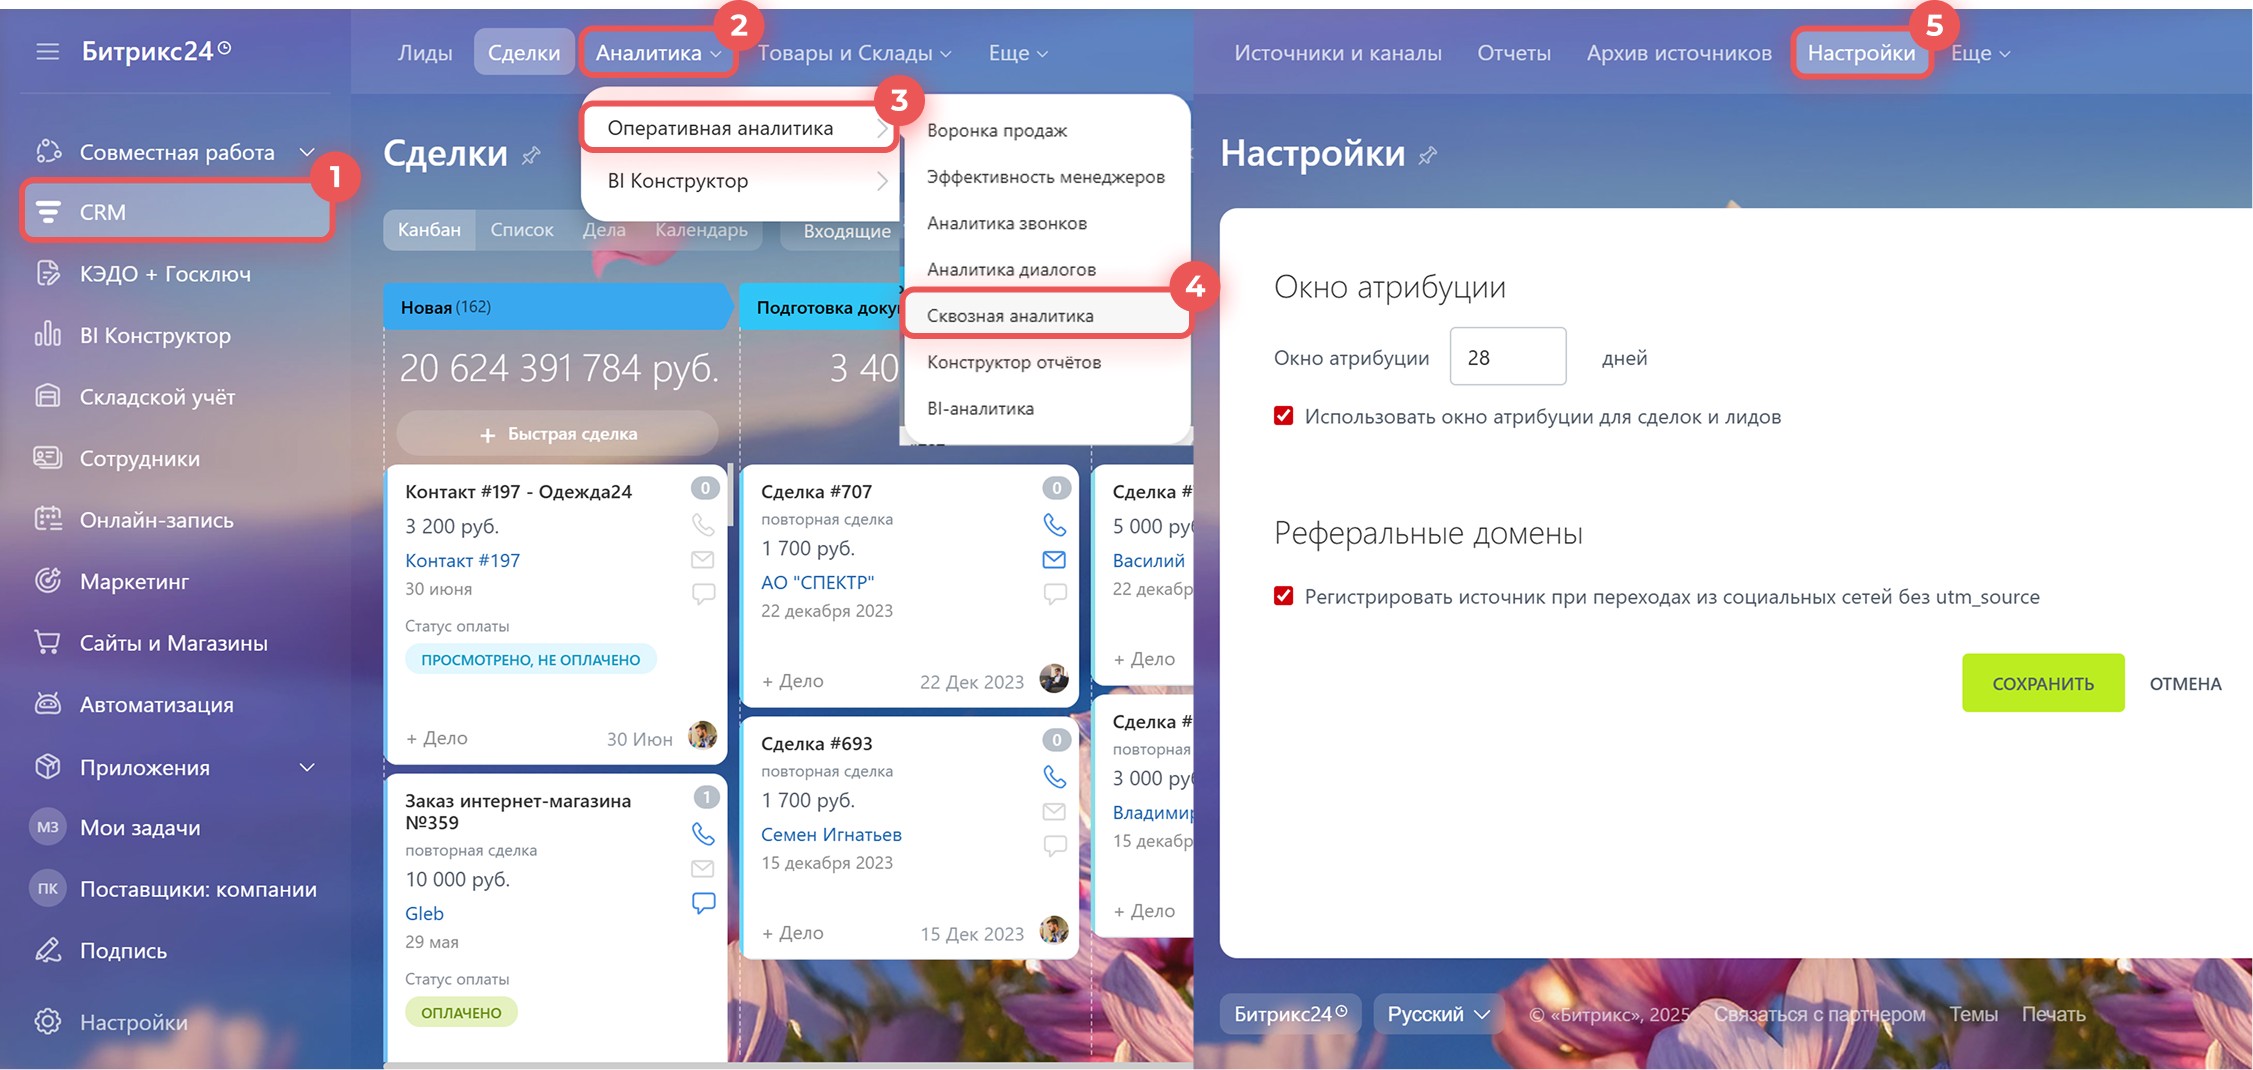Screen dimensions: 2253x1070
Task: Click the chat icon on Заказ интернет-магазина №359
Action: pos(703,903)
